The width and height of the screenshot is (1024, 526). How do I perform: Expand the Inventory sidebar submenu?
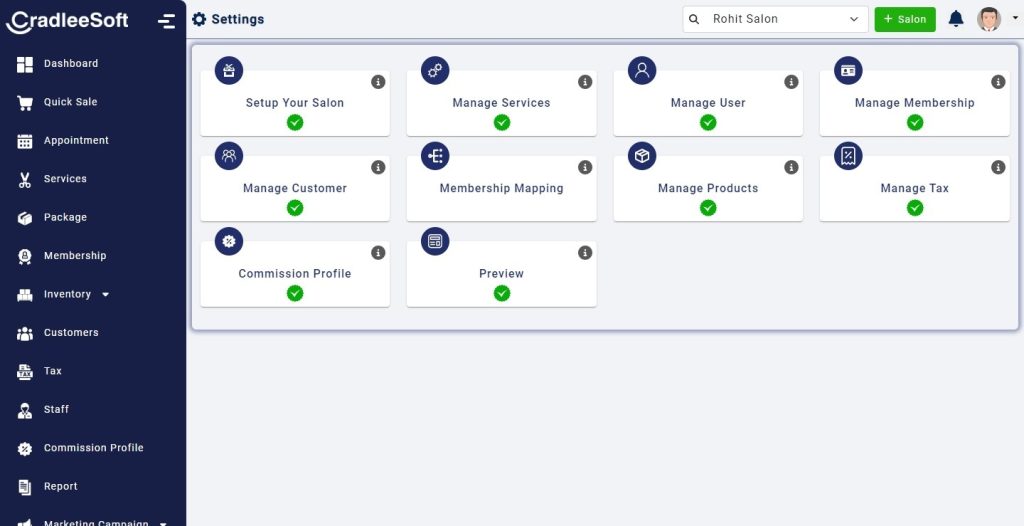(105, 295)
